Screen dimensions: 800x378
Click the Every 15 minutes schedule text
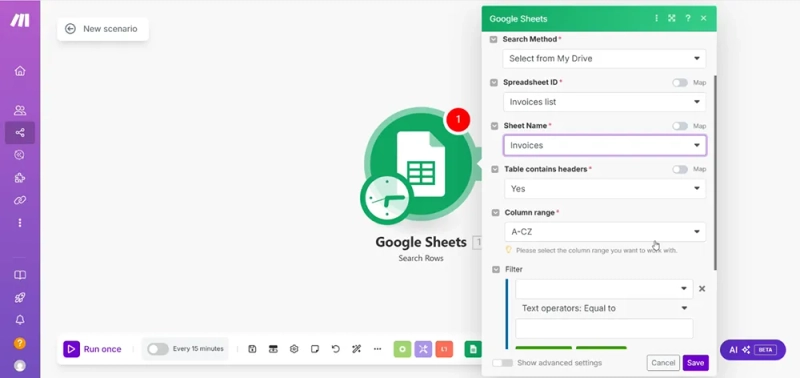coord(198,349)
